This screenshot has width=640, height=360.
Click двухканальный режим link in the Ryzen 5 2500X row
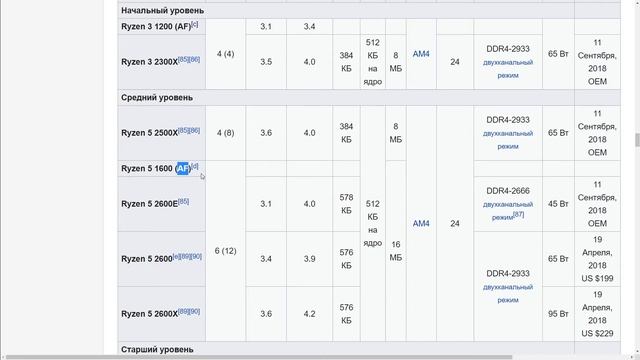coord(508,140)
